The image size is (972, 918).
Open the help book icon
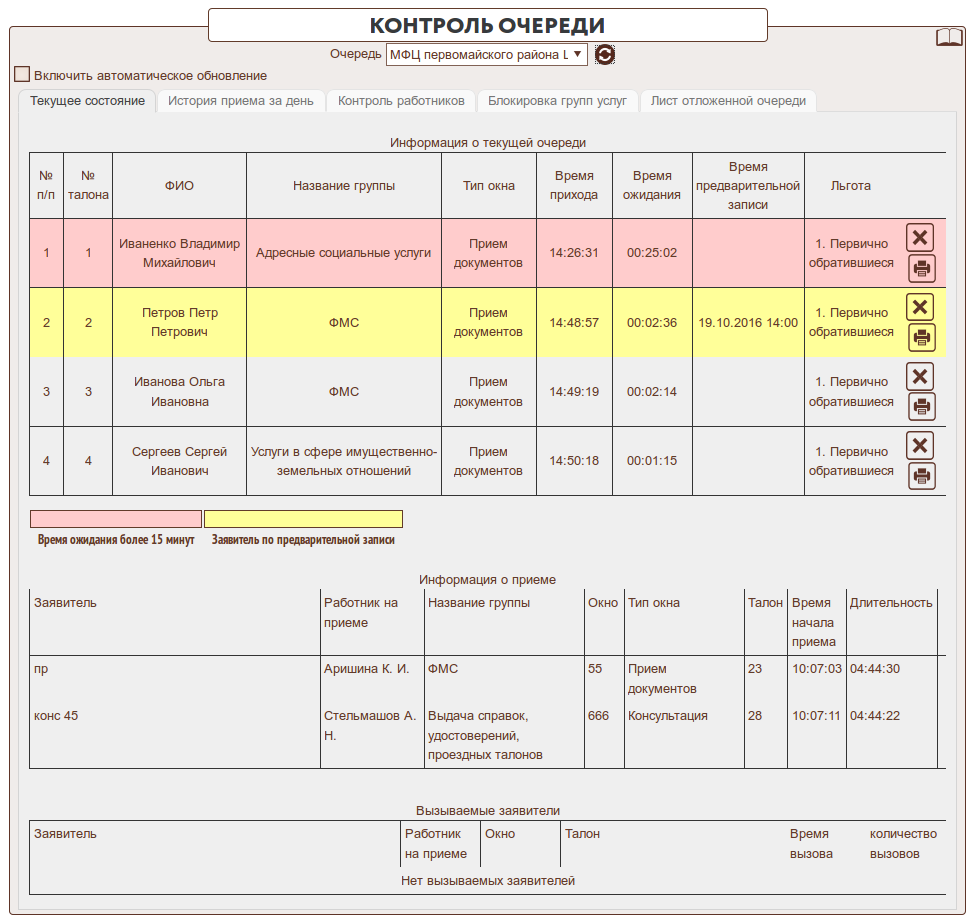(x=949, y=38)
